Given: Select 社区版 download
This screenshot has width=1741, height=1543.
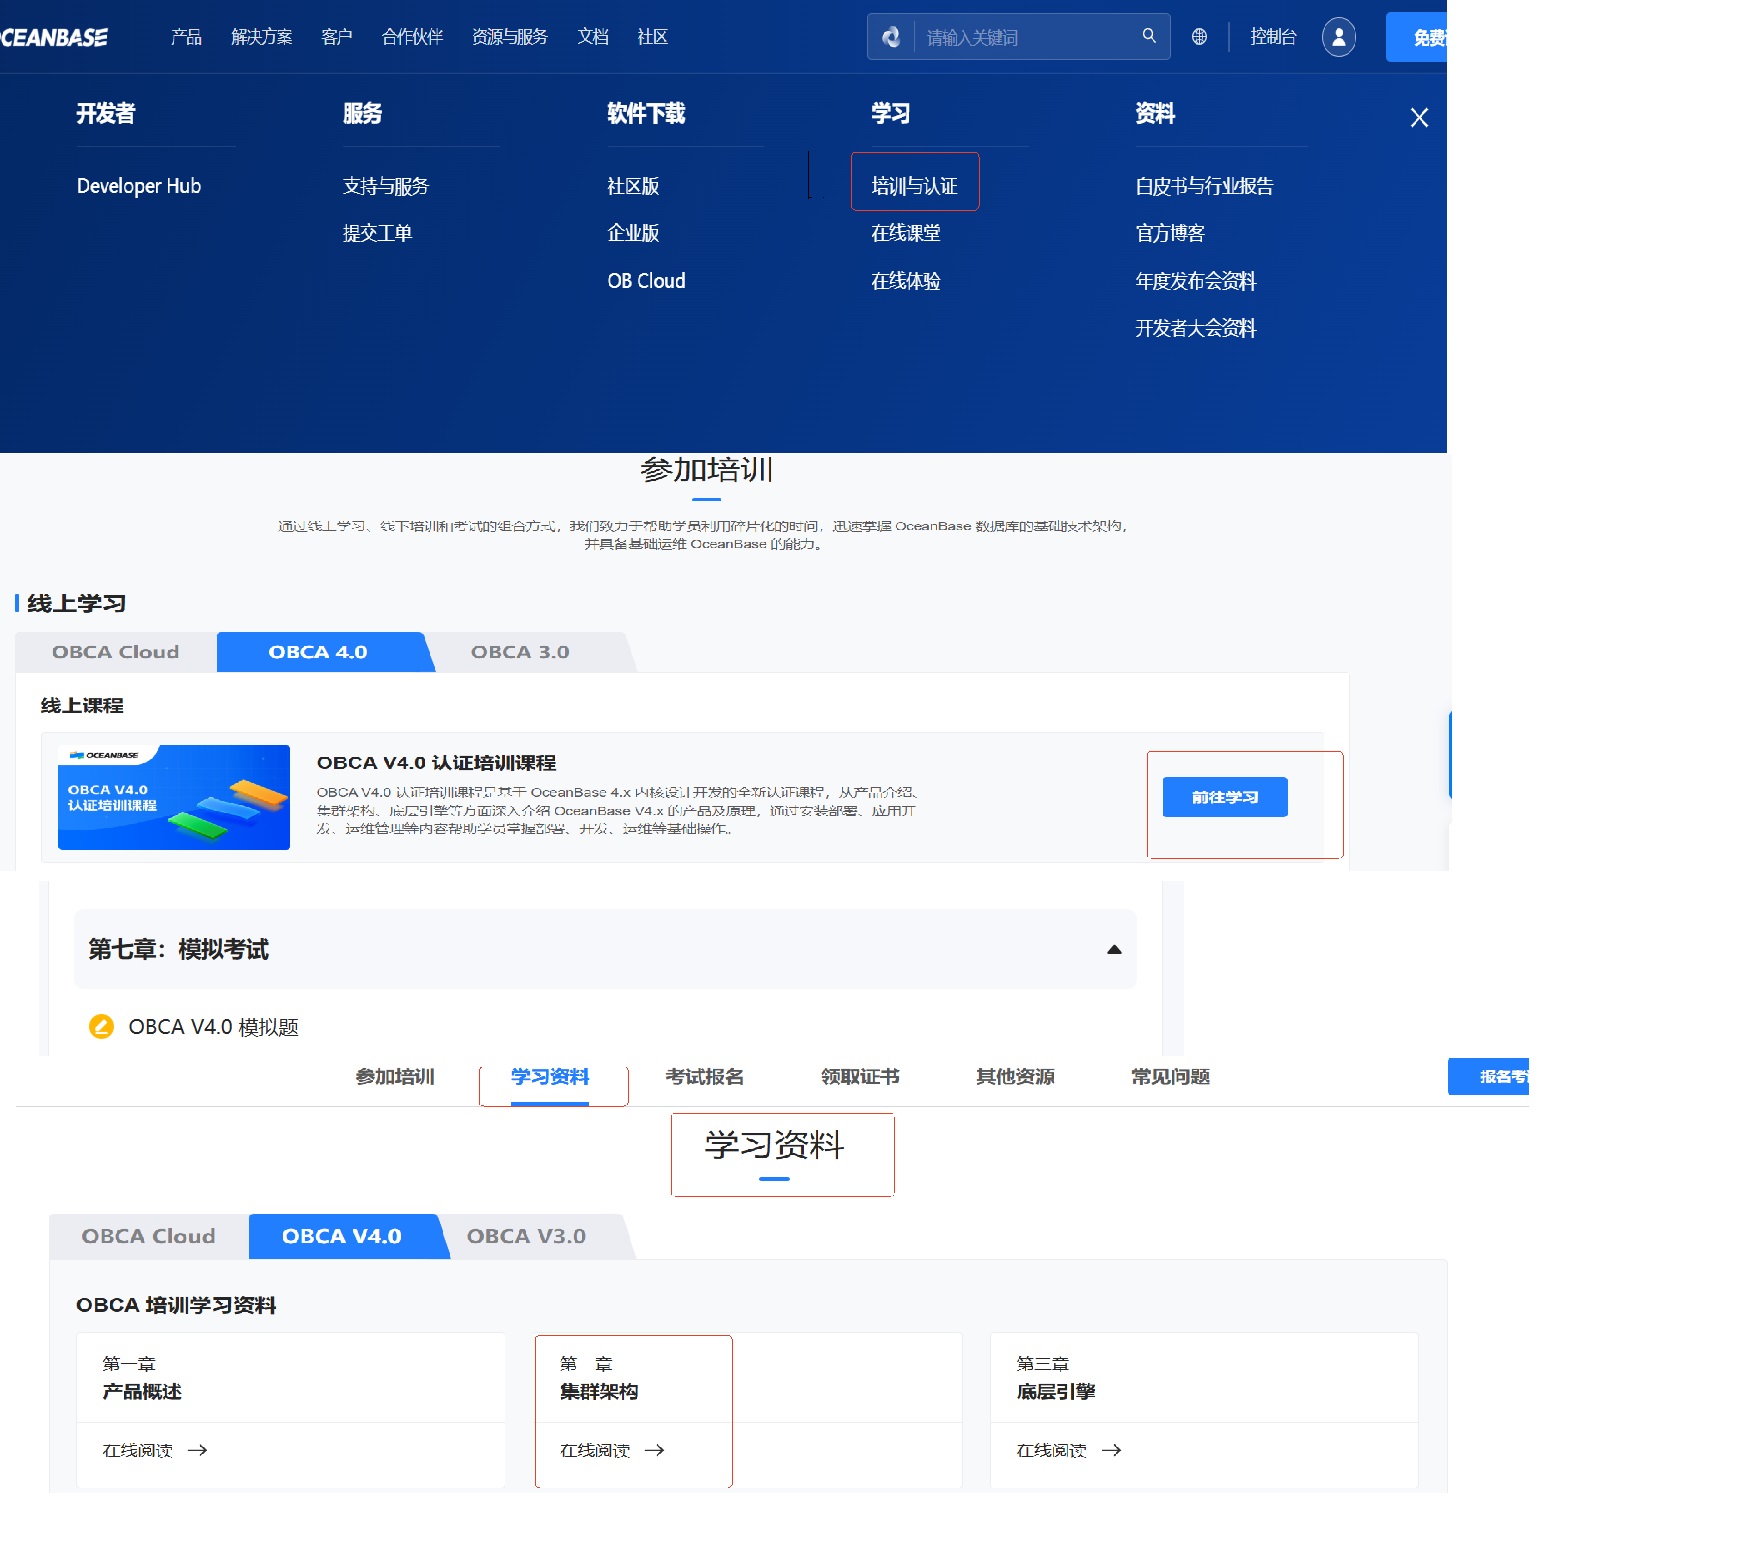Looking at the screenshot, I should pyautogui.click(x=633, y=186).
